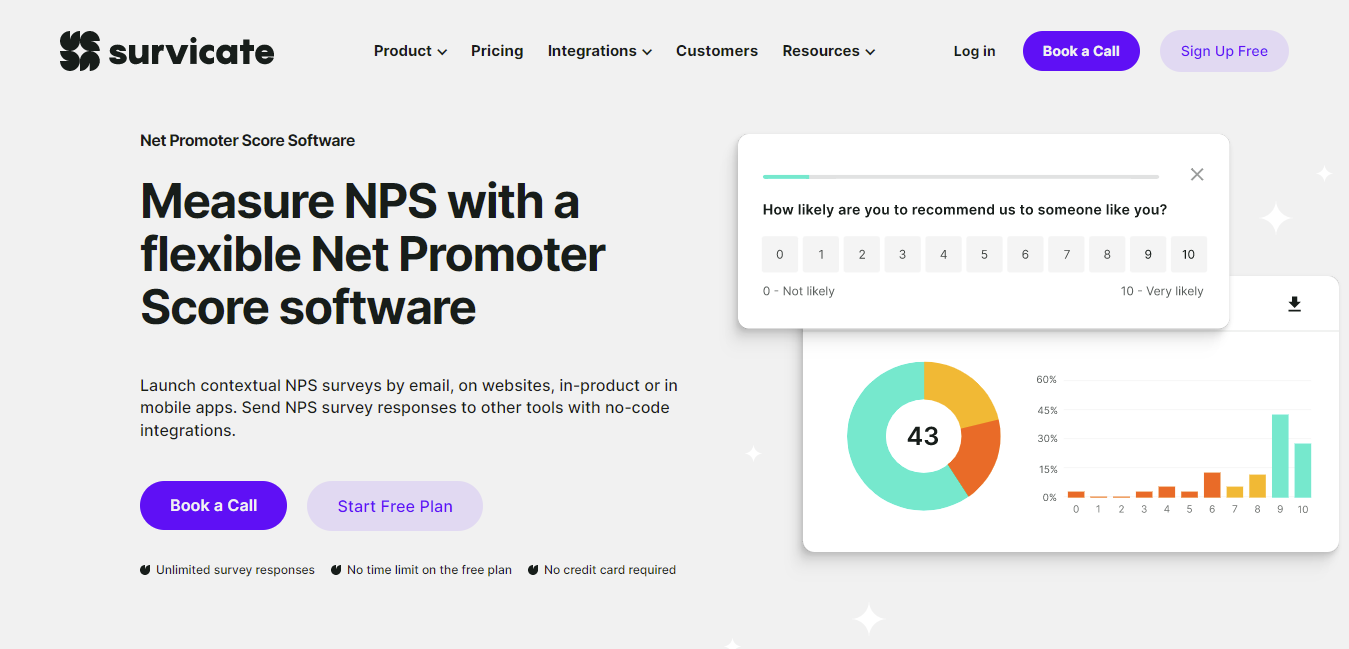
Task: Click the Log in link
Action: [x=973, y=50]
